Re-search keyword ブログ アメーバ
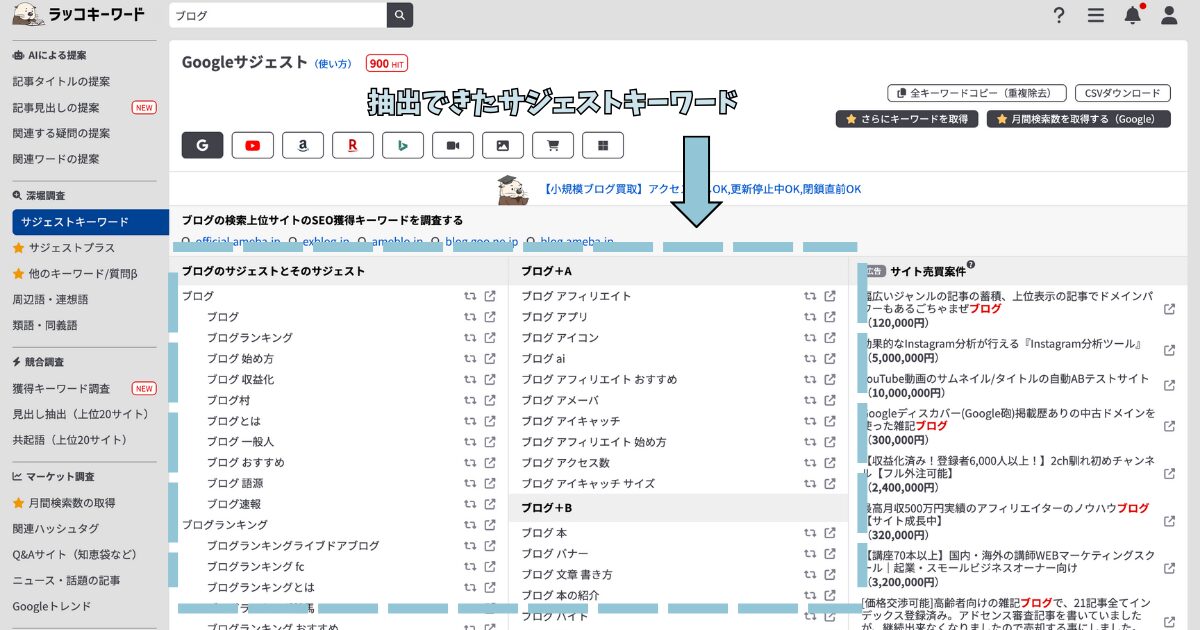 coord(810,400)
